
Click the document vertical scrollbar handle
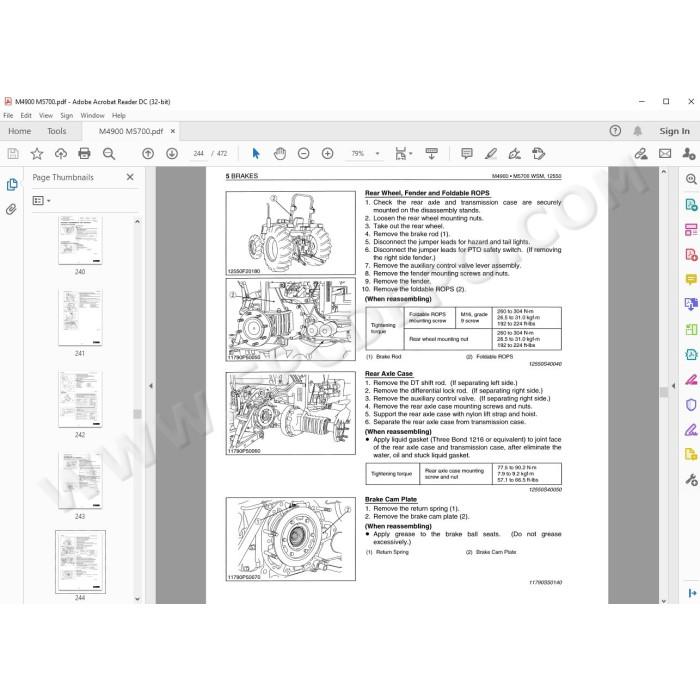(x=664, y=392)
